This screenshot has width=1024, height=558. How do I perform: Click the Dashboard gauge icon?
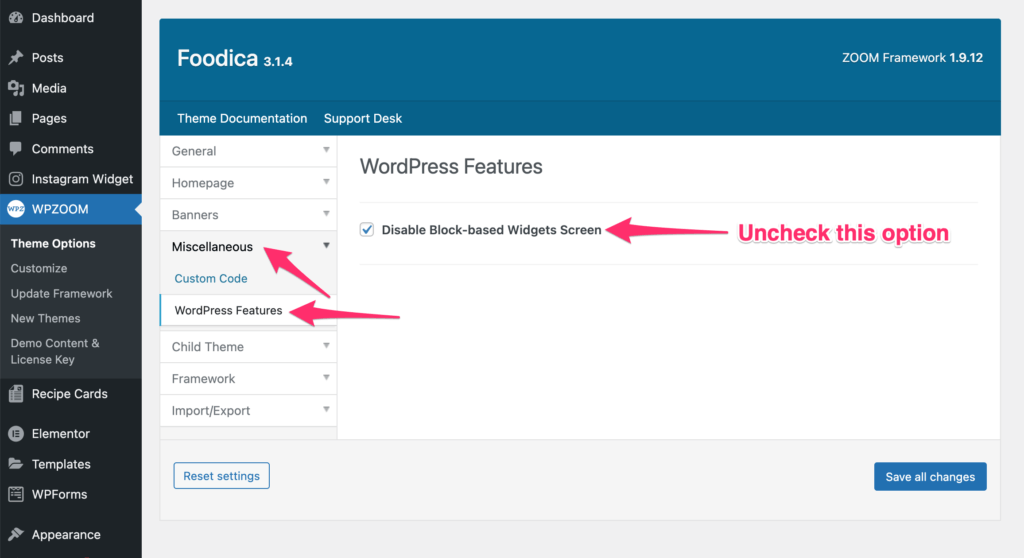(x=15, y=18)
